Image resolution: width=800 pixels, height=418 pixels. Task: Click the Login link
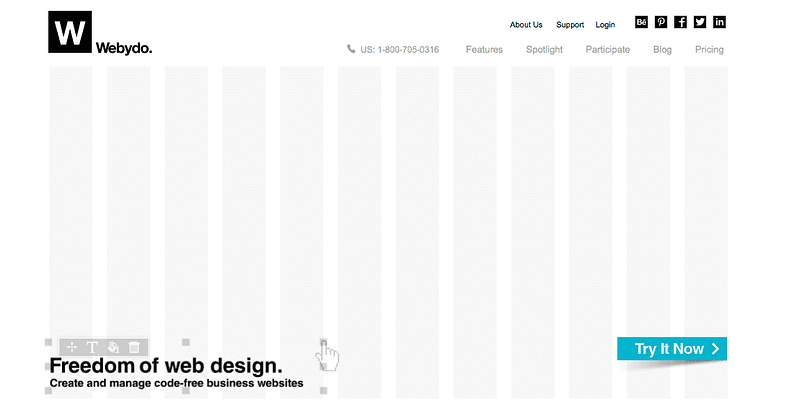pos(605,24)
